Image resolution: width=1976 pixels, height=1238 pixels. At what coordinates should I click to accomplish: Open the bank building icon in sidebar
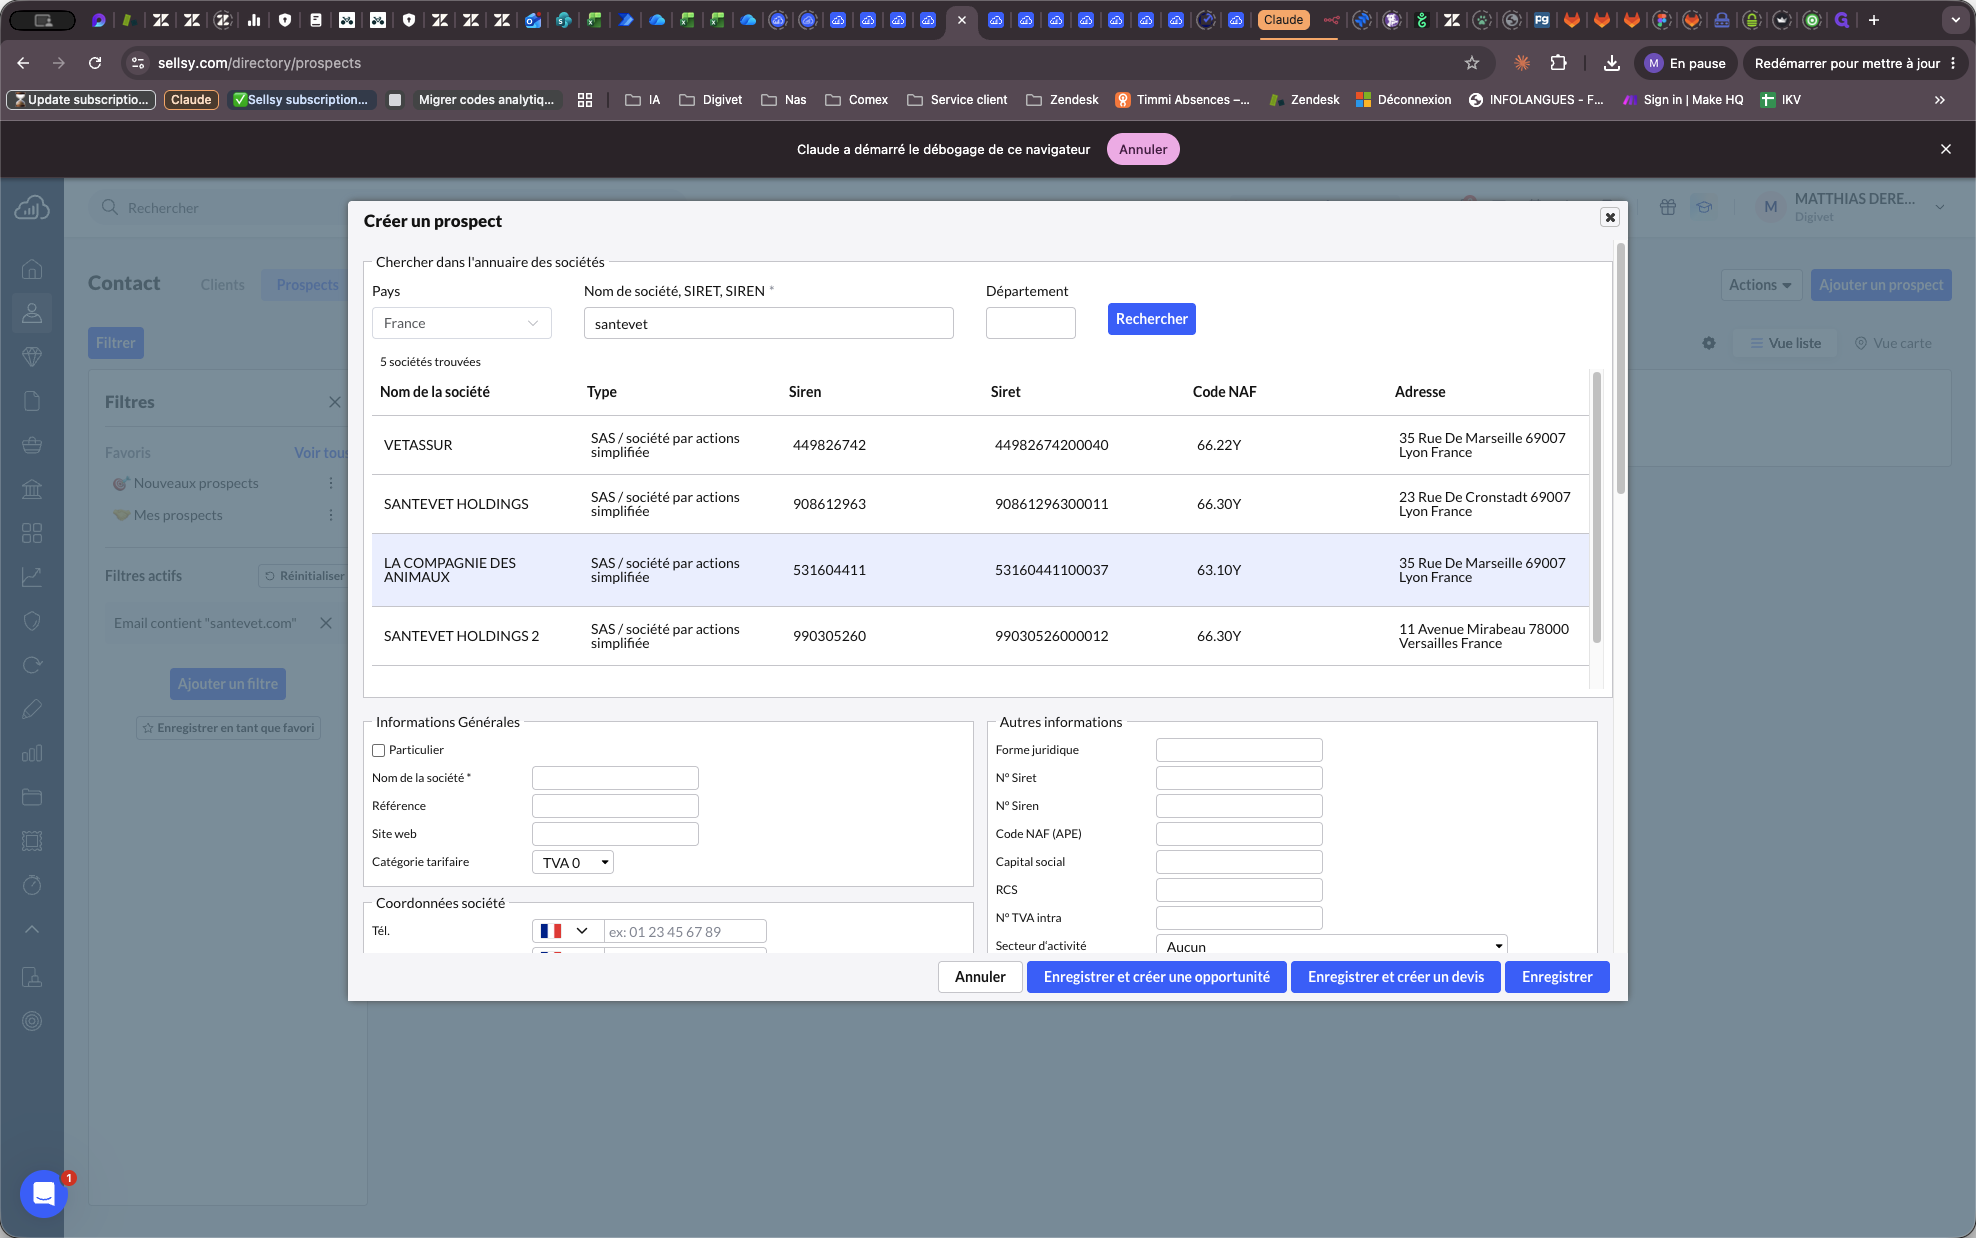click(x=32, y=489)
